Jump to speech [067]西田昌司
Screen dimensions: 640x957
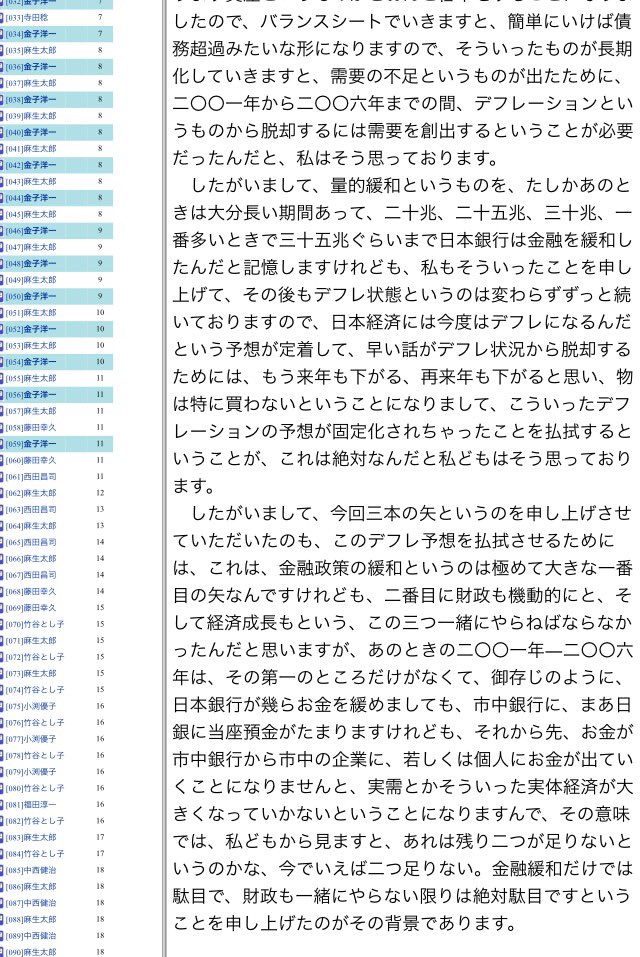31,576
